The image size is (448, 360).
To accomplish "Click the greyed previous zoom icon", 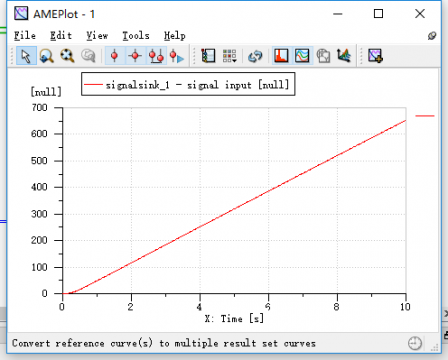I will coord(88,56).
